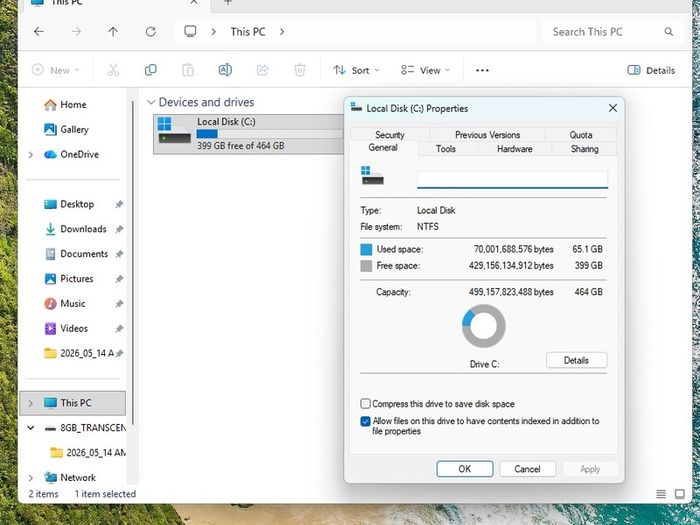The image size is (700, 525).
Task: Click Local Disk (C:) usage bar
Action: 268,134
